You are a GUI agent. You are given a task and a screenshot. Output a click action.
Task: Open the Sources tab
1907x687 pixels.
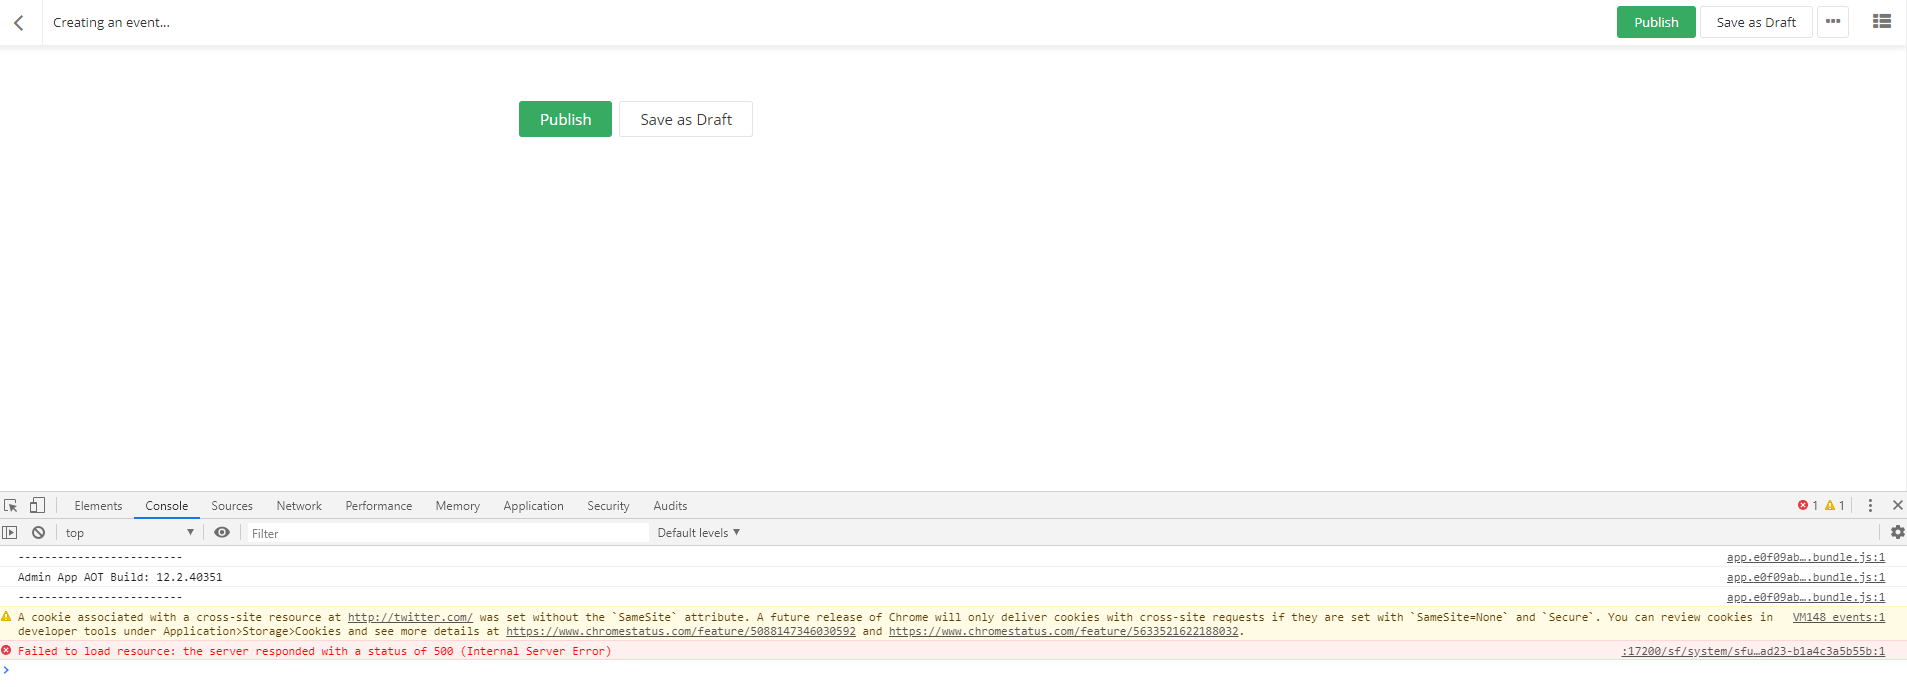232,506
